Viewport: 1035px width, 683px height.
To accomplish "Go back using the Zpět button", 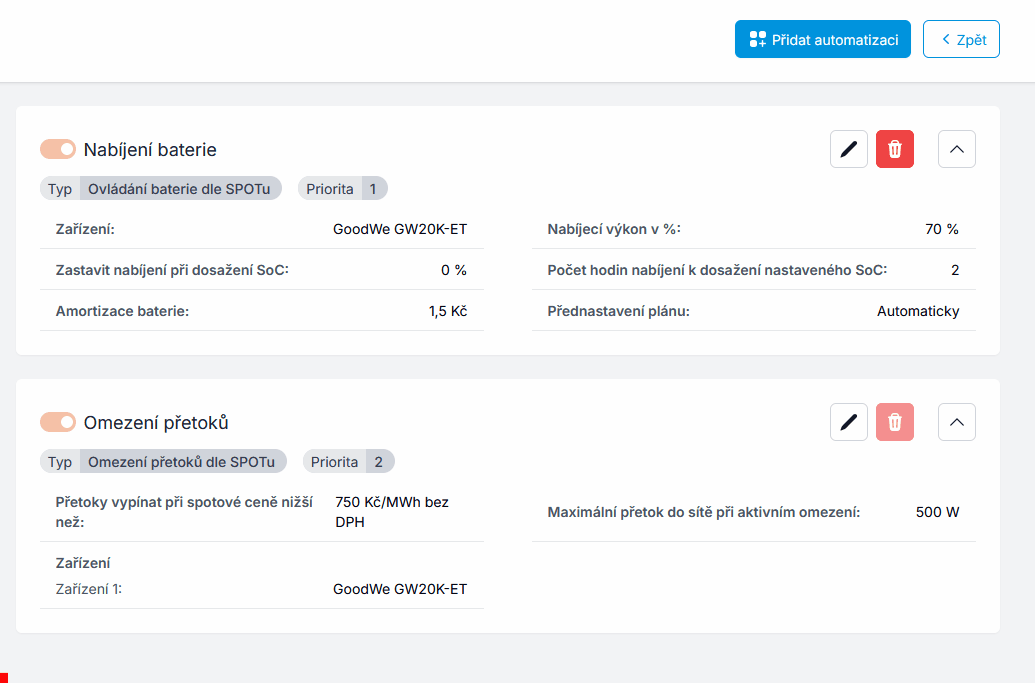I will (x=961, y=40).
